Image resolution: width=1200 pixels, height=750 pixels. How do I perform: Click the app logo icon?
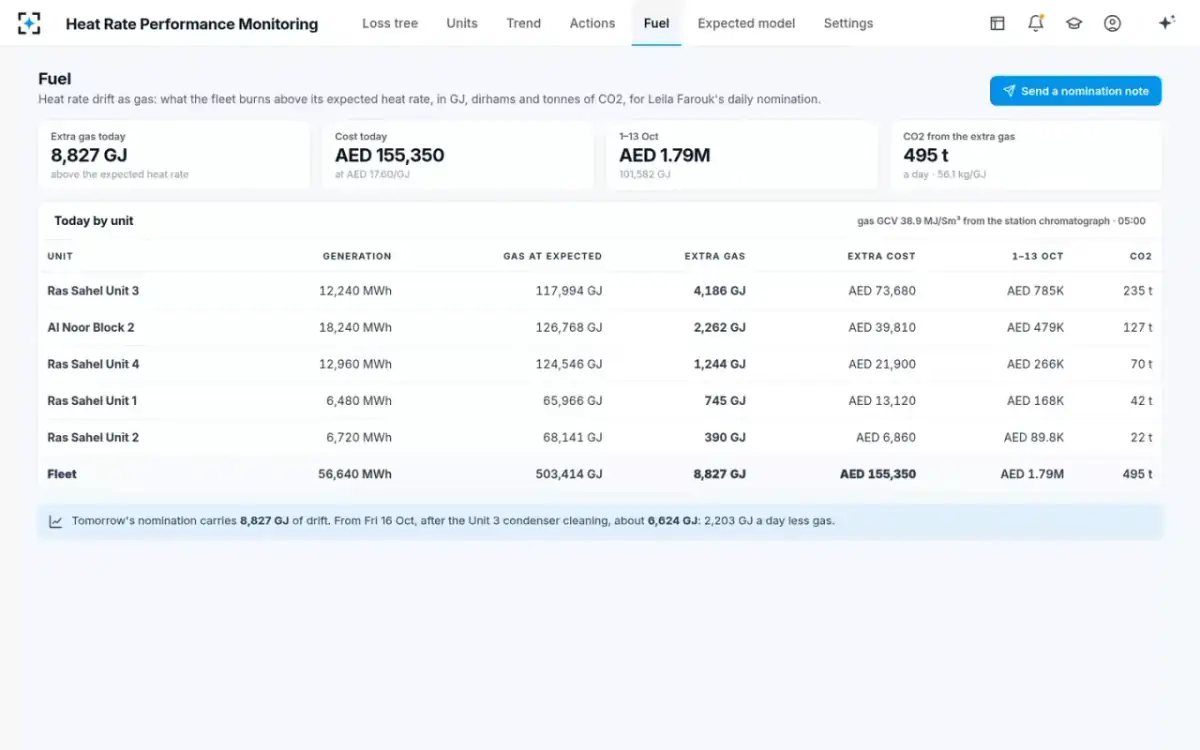pyautogui.click(x=29, y=23)
